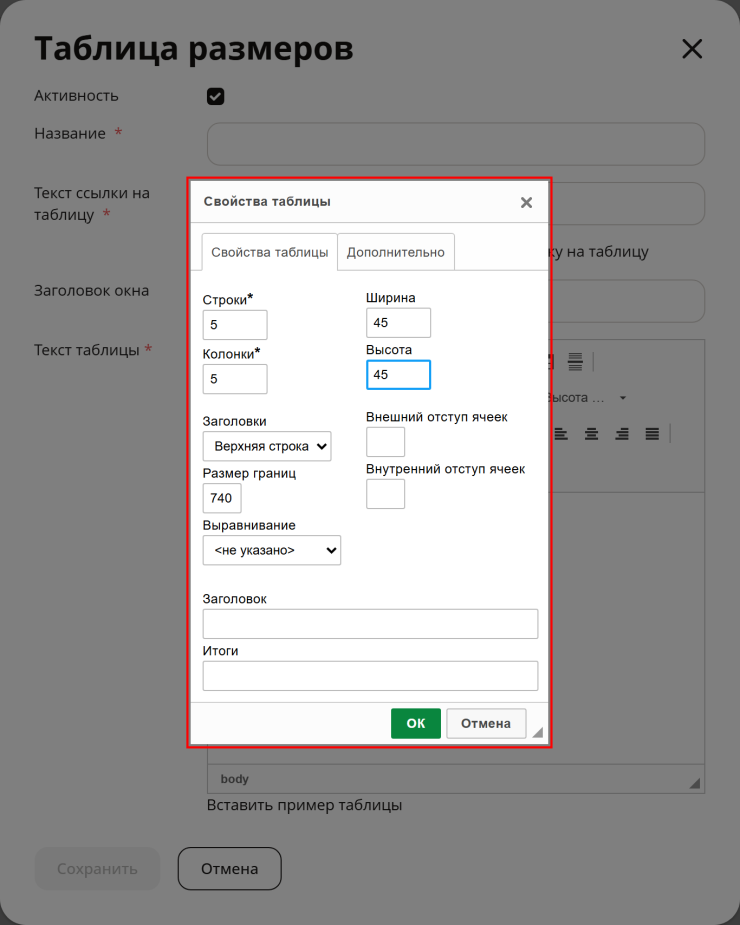This screenshot has width=740, height=925.
Task: Expand the Высота line-height dropdown arrow
Action: coord(623,398)
